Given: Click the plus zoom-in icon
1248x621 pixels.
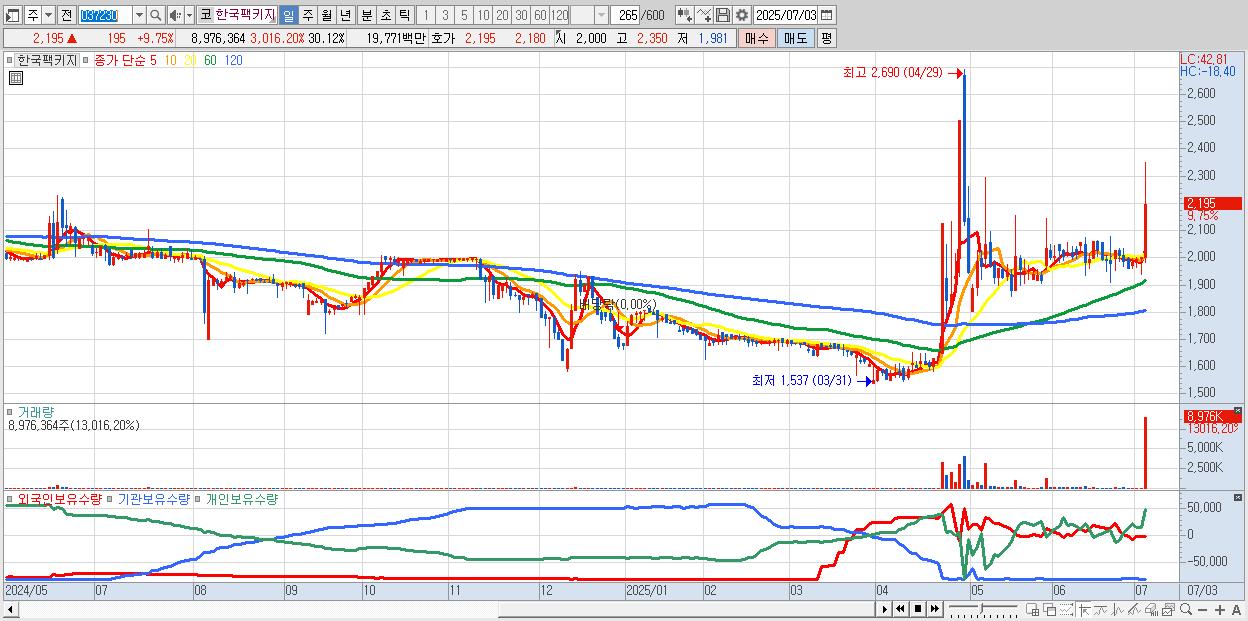Looking at the screenshot, I should [x=1219, y=609].
